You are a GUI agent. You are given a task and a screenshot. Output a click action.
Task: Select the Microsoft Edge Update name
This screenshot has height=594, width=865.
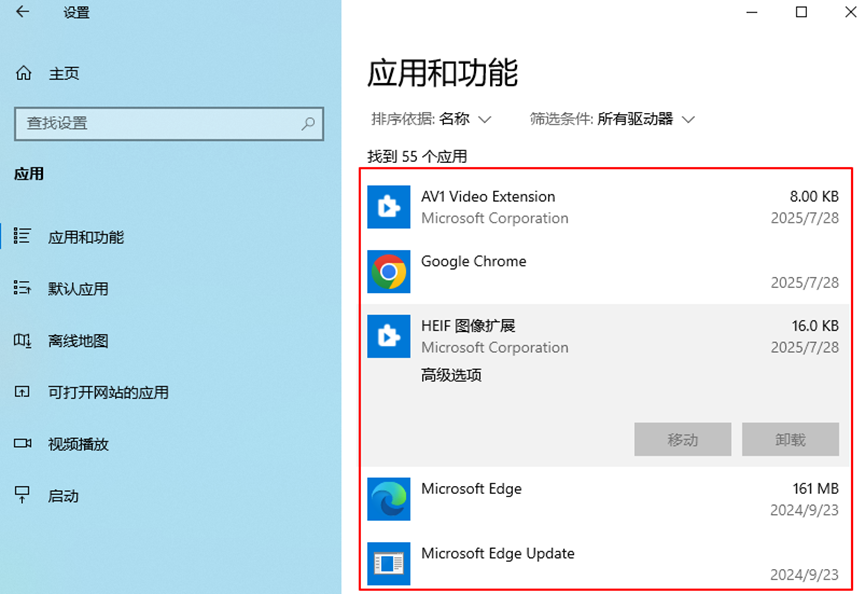[x=498, y=553]
